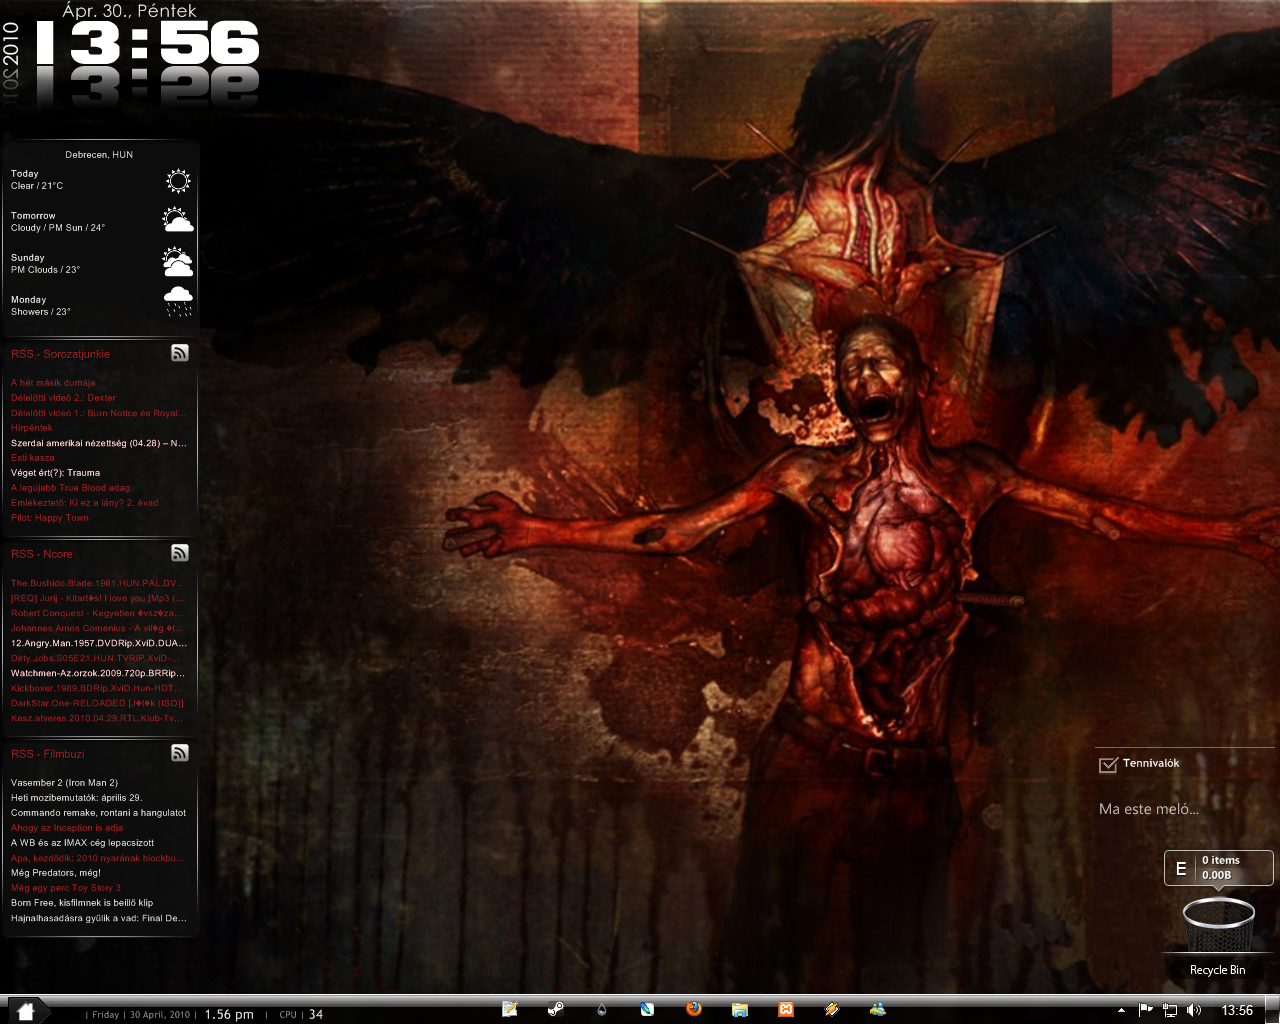Open 'Pilot: Happy Town' article

coord(50,518)
